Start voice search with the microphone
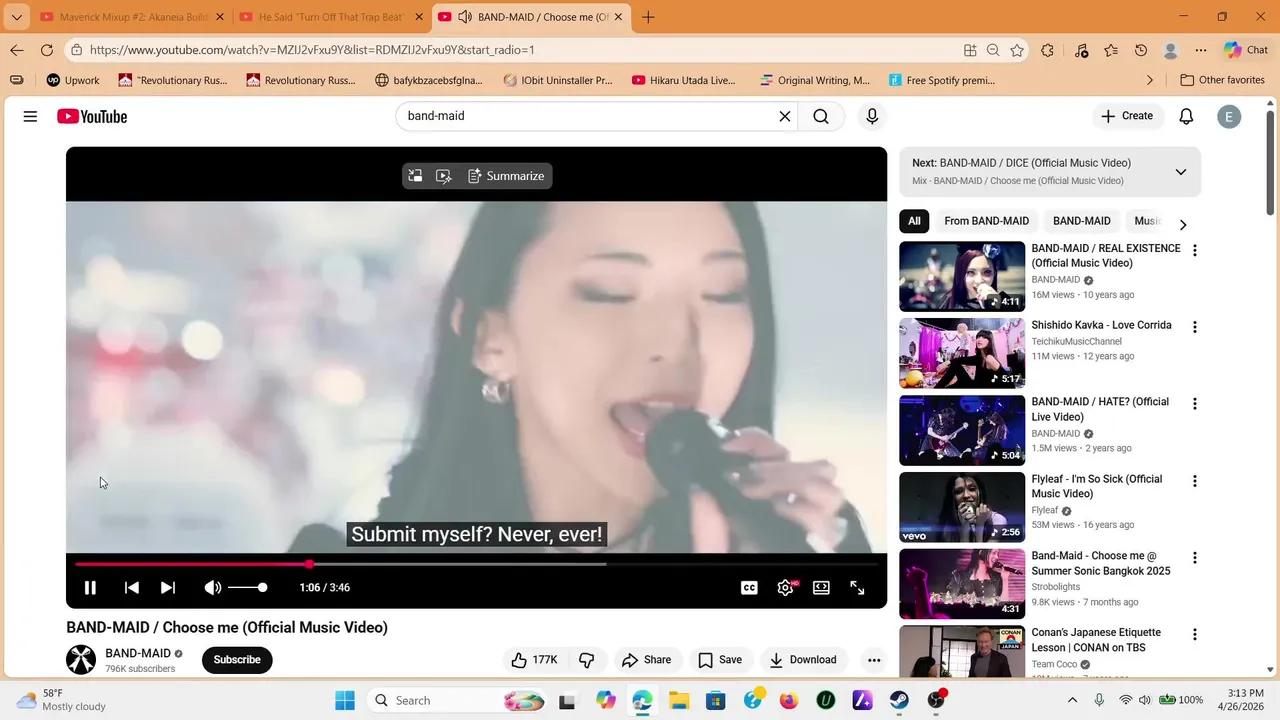Screen dimensions: 1280x720 click(x=872, y=116)
